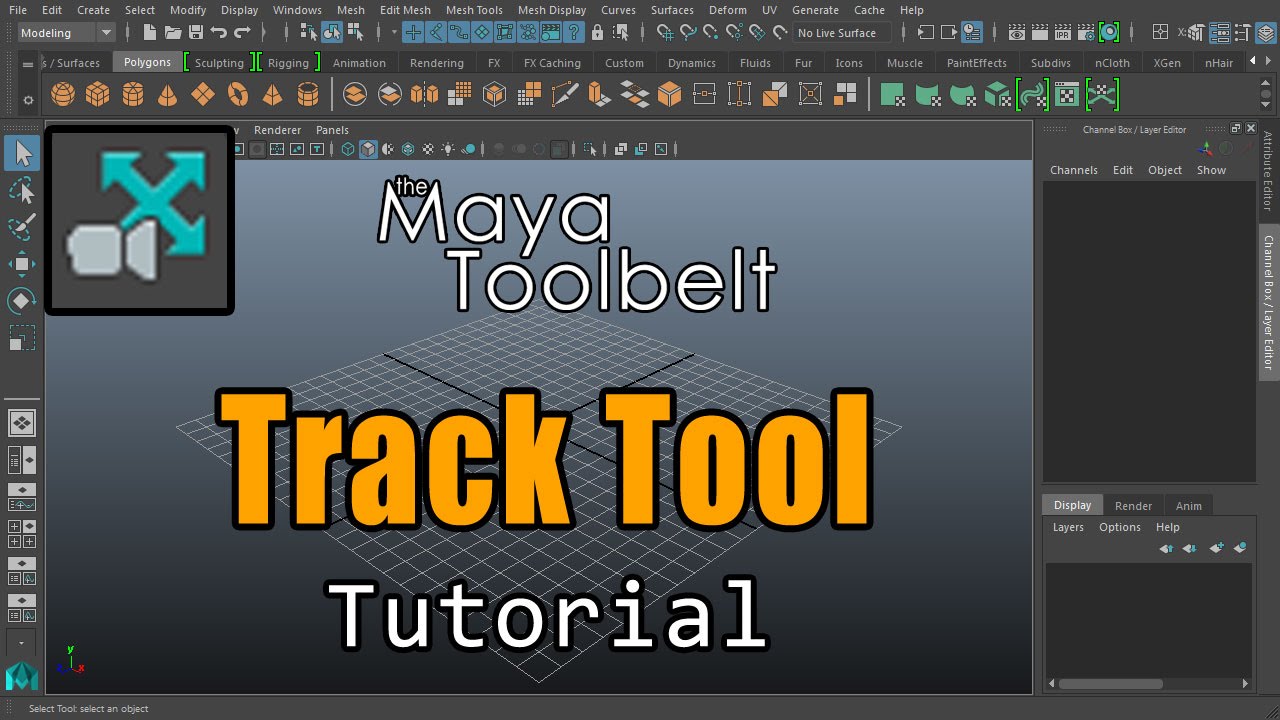
Task: Click the Redo arrow icon
Action: pos(242,33)
